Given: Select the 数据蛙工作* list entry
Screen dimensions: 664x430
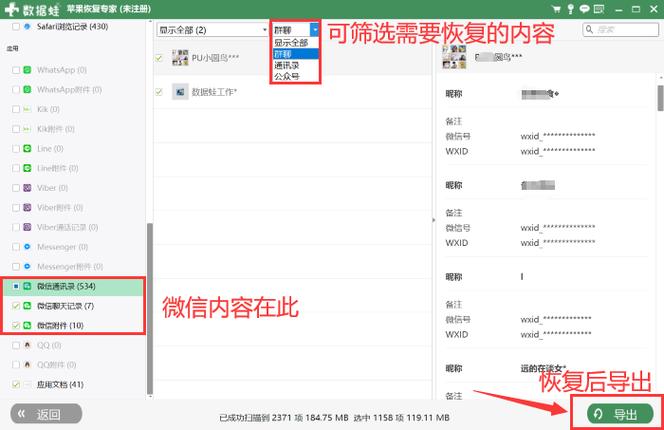Looking at the screenshot, I should click(292, 92).
